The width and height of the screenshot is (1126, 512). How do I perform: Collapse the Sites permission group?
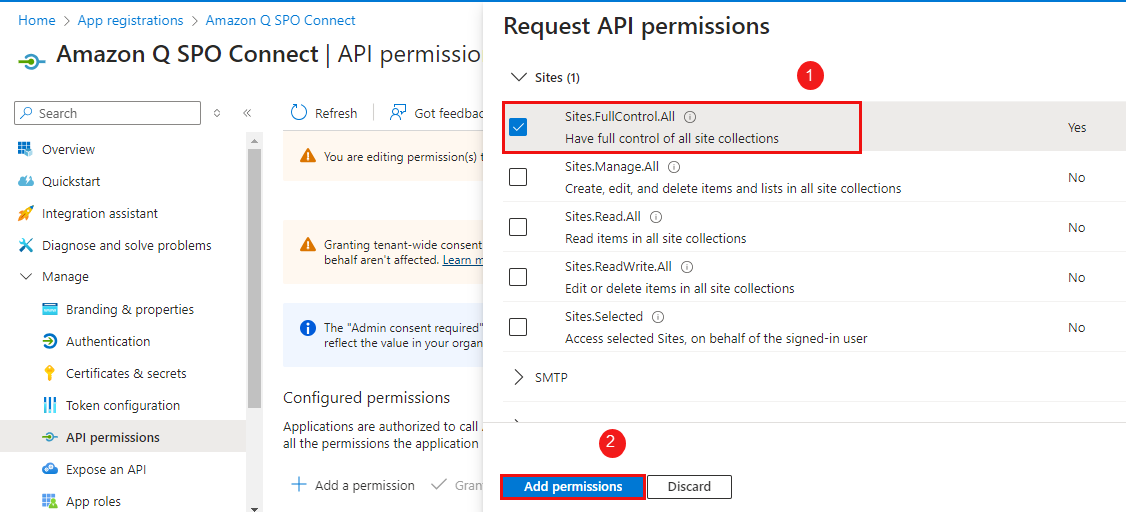click(518, 77)
